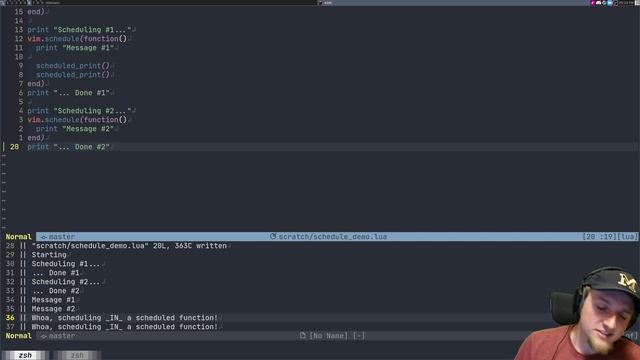Click the Starting output on line 29

(x=49, y=255)
